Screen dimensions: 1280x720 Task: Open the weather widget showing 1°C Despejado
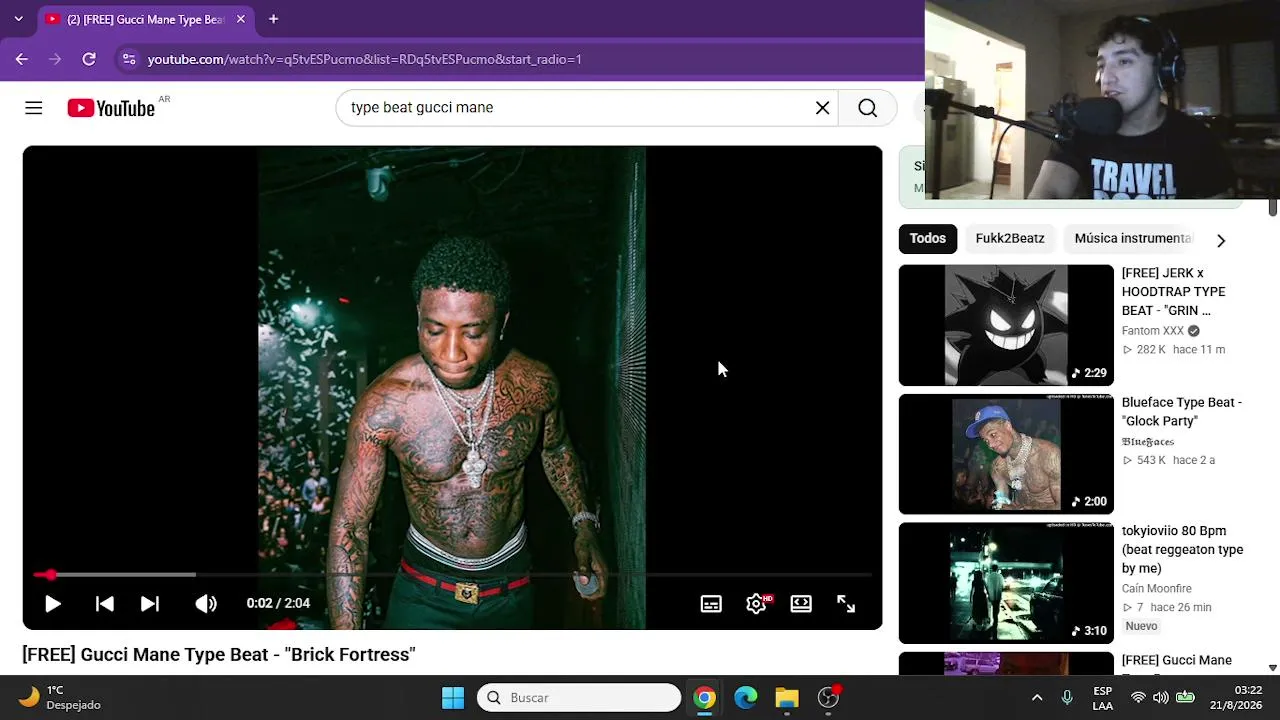pos(60,698)
